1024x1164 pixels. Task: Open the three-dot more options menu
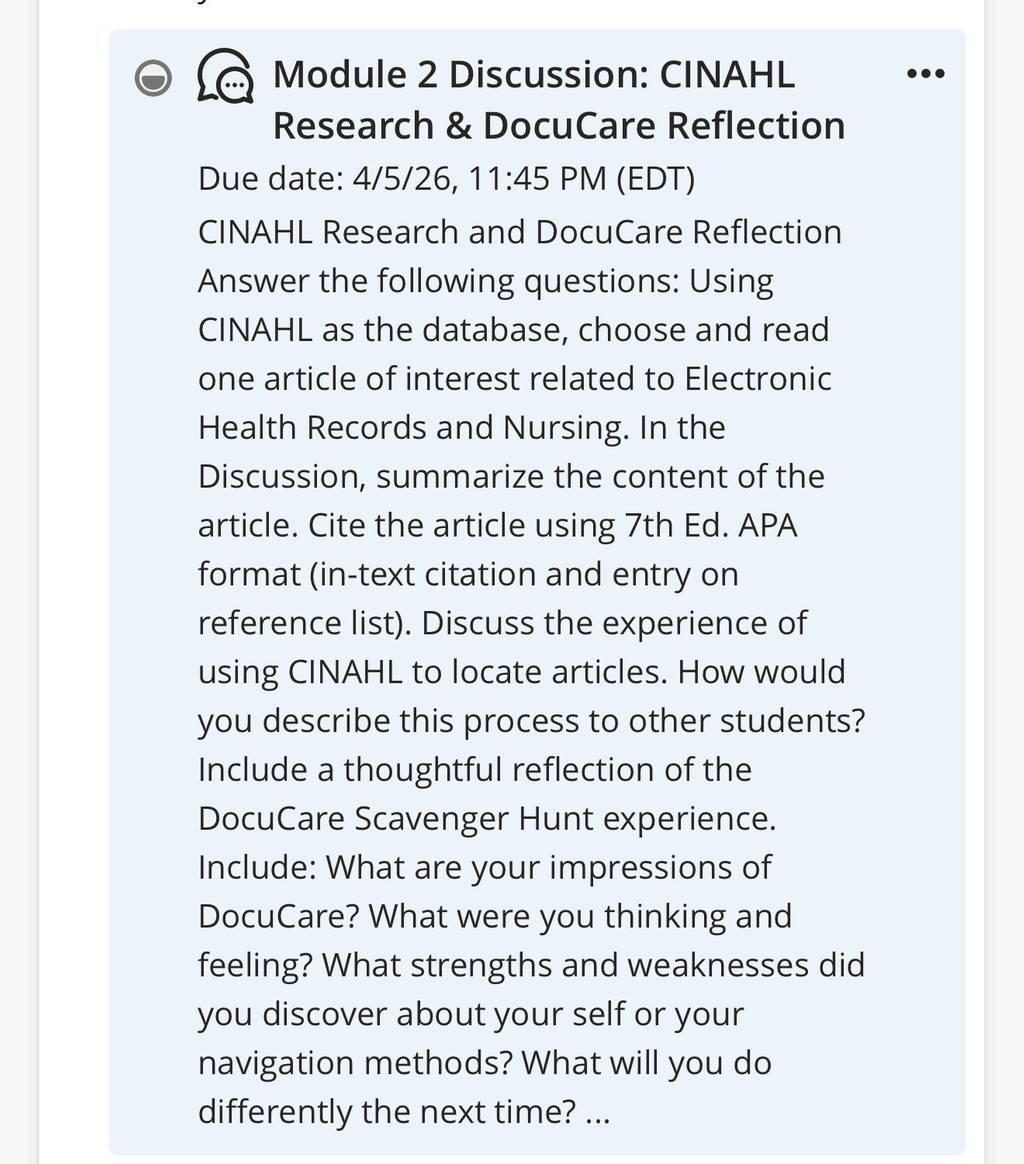pos(925,73)
